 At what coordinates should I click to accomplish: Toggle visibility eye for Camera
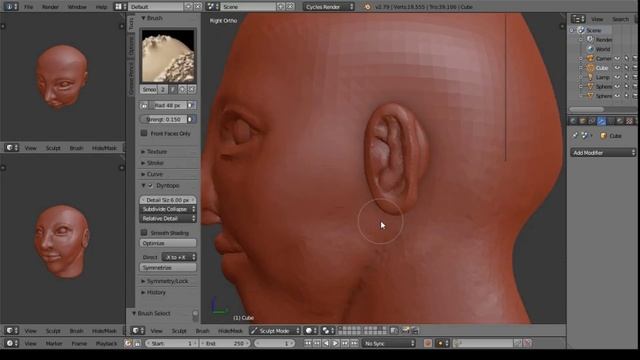click(617, 58)
